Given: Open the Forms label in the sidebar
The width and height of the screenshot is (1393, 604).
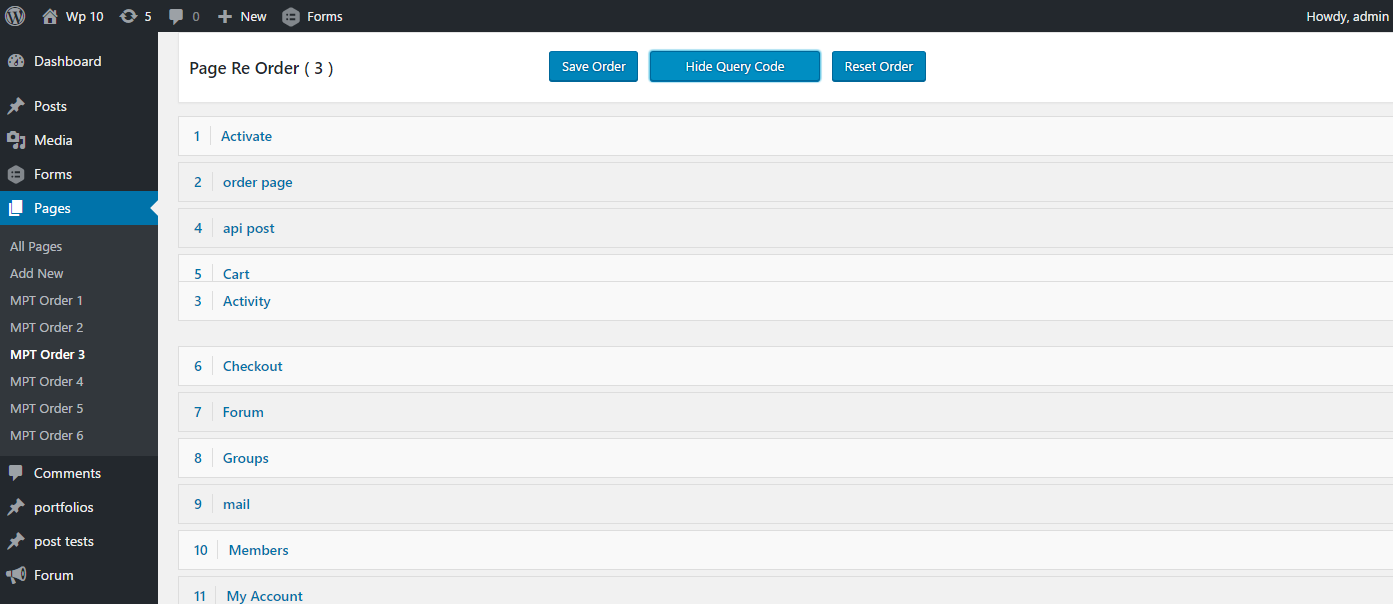Looking at the screenshot, I should pyautogui.click(x=53, y=174).
